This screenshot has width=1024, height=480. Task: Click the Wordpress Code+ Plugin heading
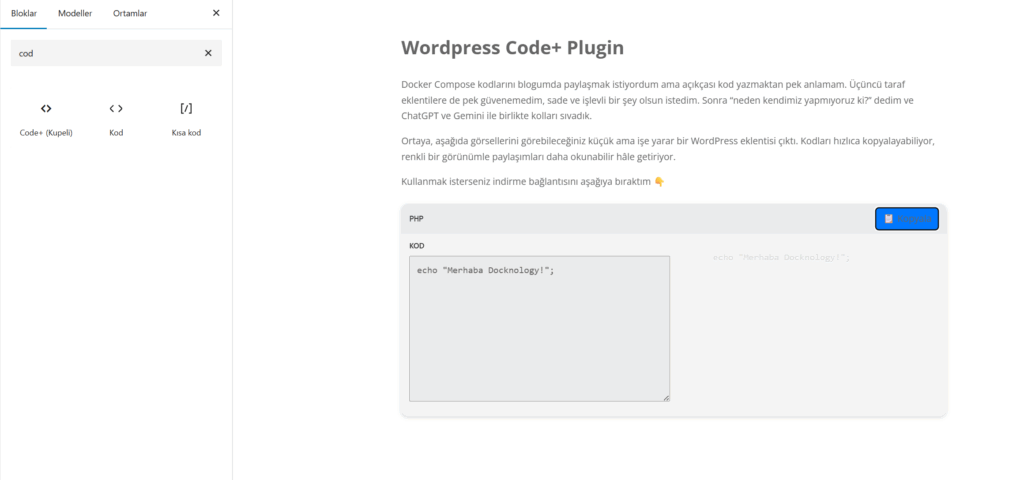click(x=512, y=47)
